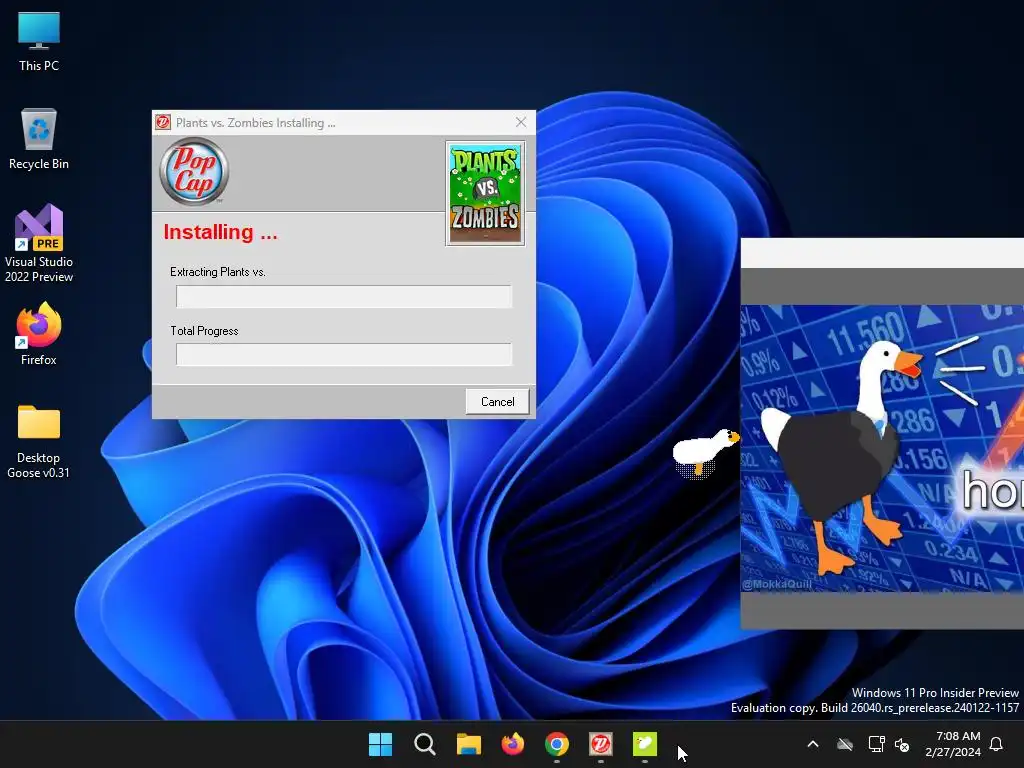Click the muted volume tray icon
This screenshot has width=1024, height=768.
tap(902, 744)
